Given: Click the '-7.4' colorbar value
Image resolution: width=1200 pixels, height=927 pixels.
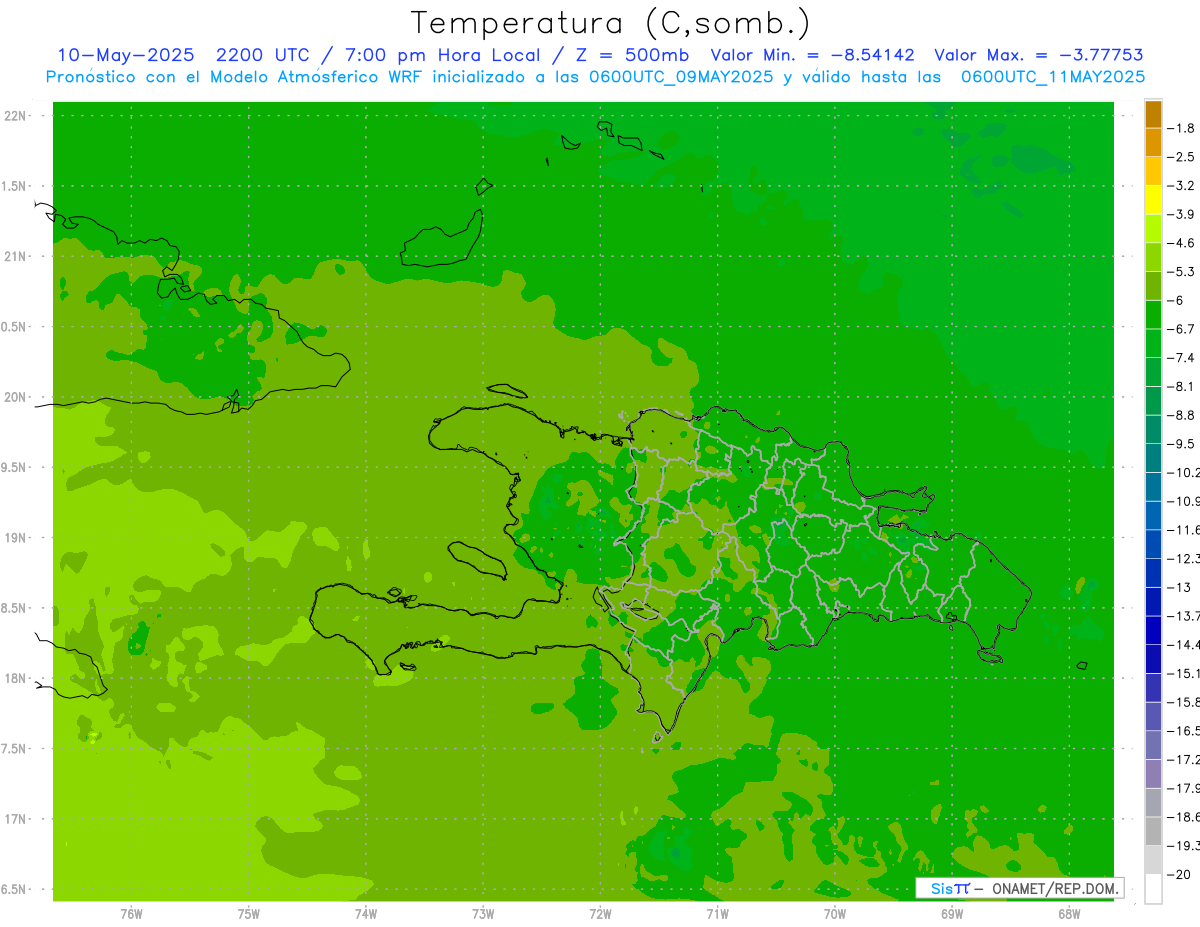Looking at the screenshot, I should 1181,357.
